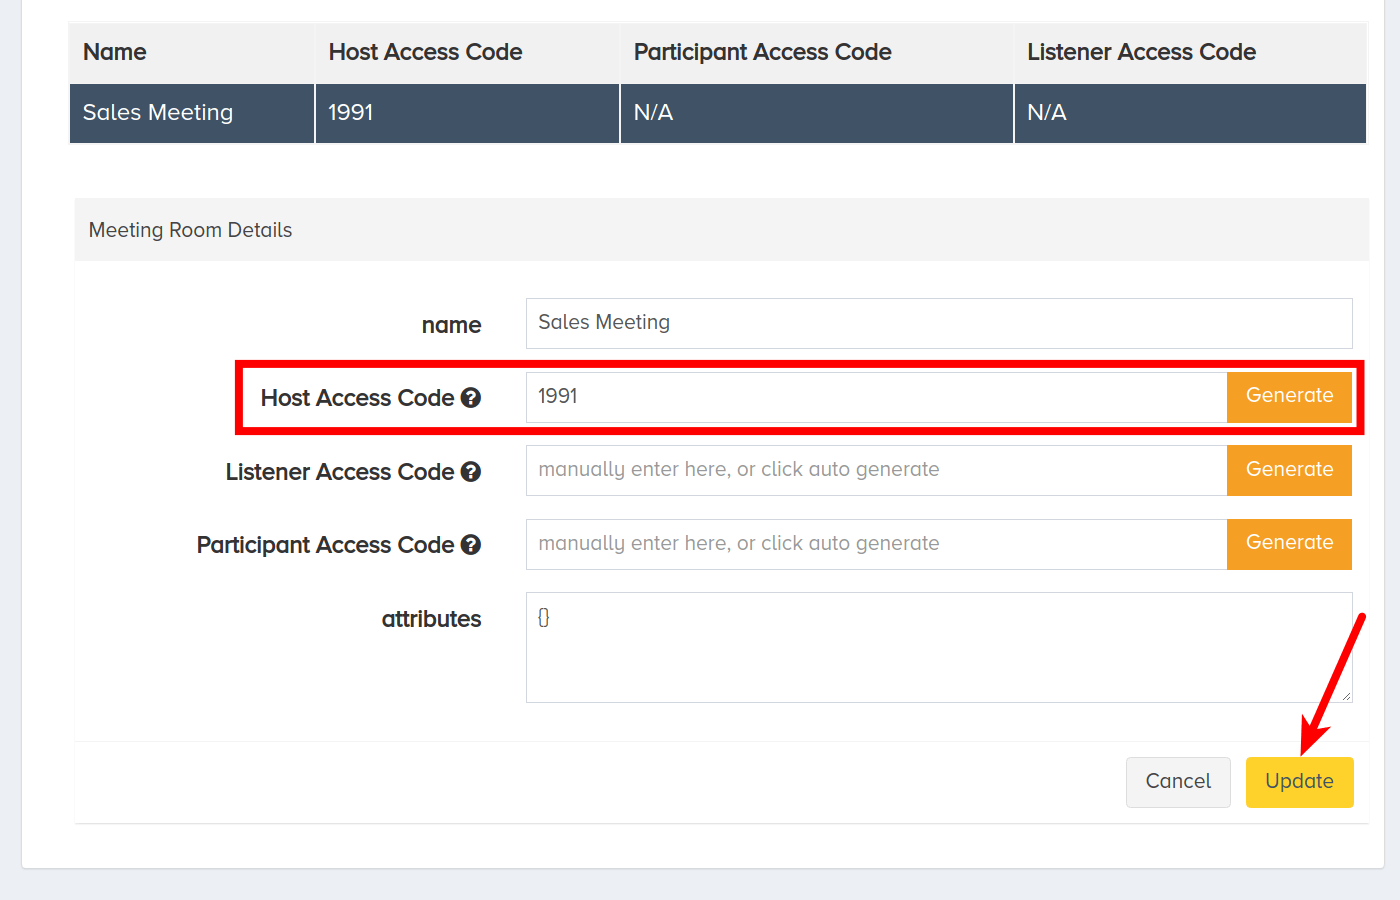1400x900 pixels.
Task: Open help icon beside Listener Access Code
Action: coord(471,472)
